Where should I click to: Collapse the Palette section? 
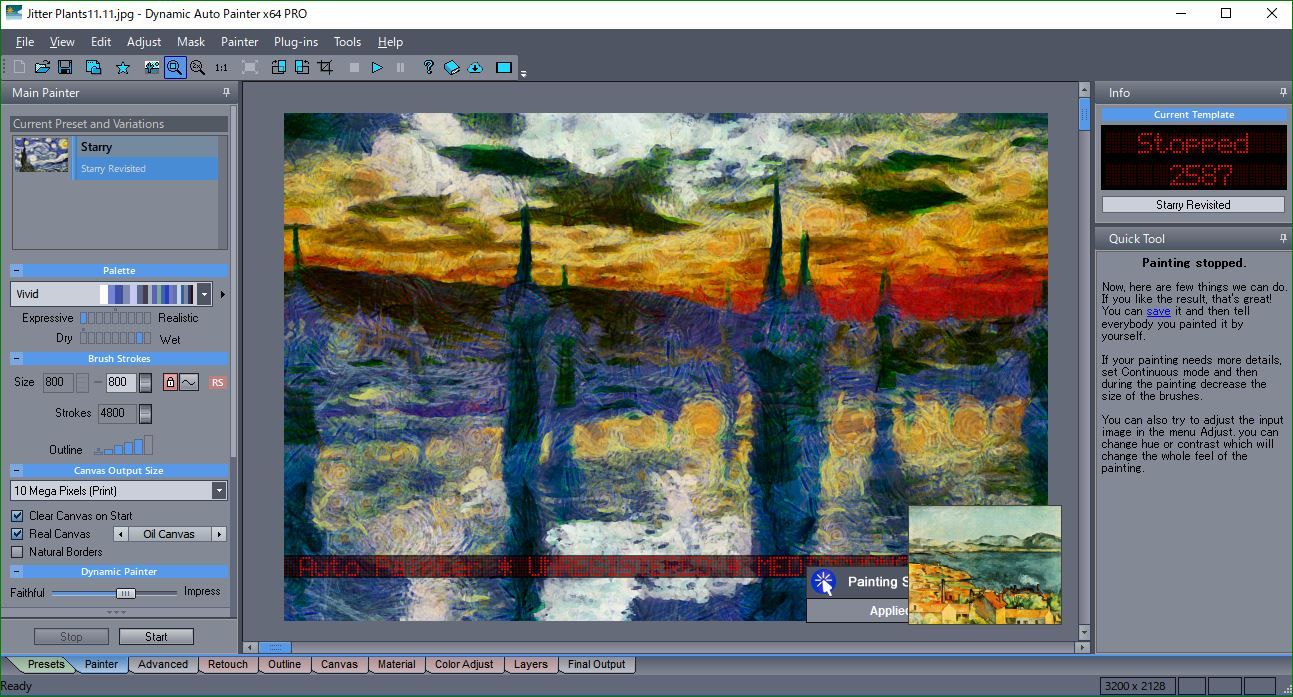(x=17, y=270)
